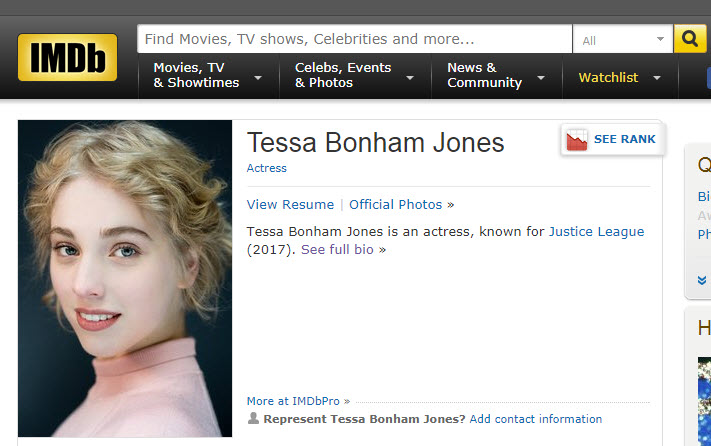The height and width of the screenshot is (446, 711).
Task: Open the News & Community menu
Action: coord(497,76)
